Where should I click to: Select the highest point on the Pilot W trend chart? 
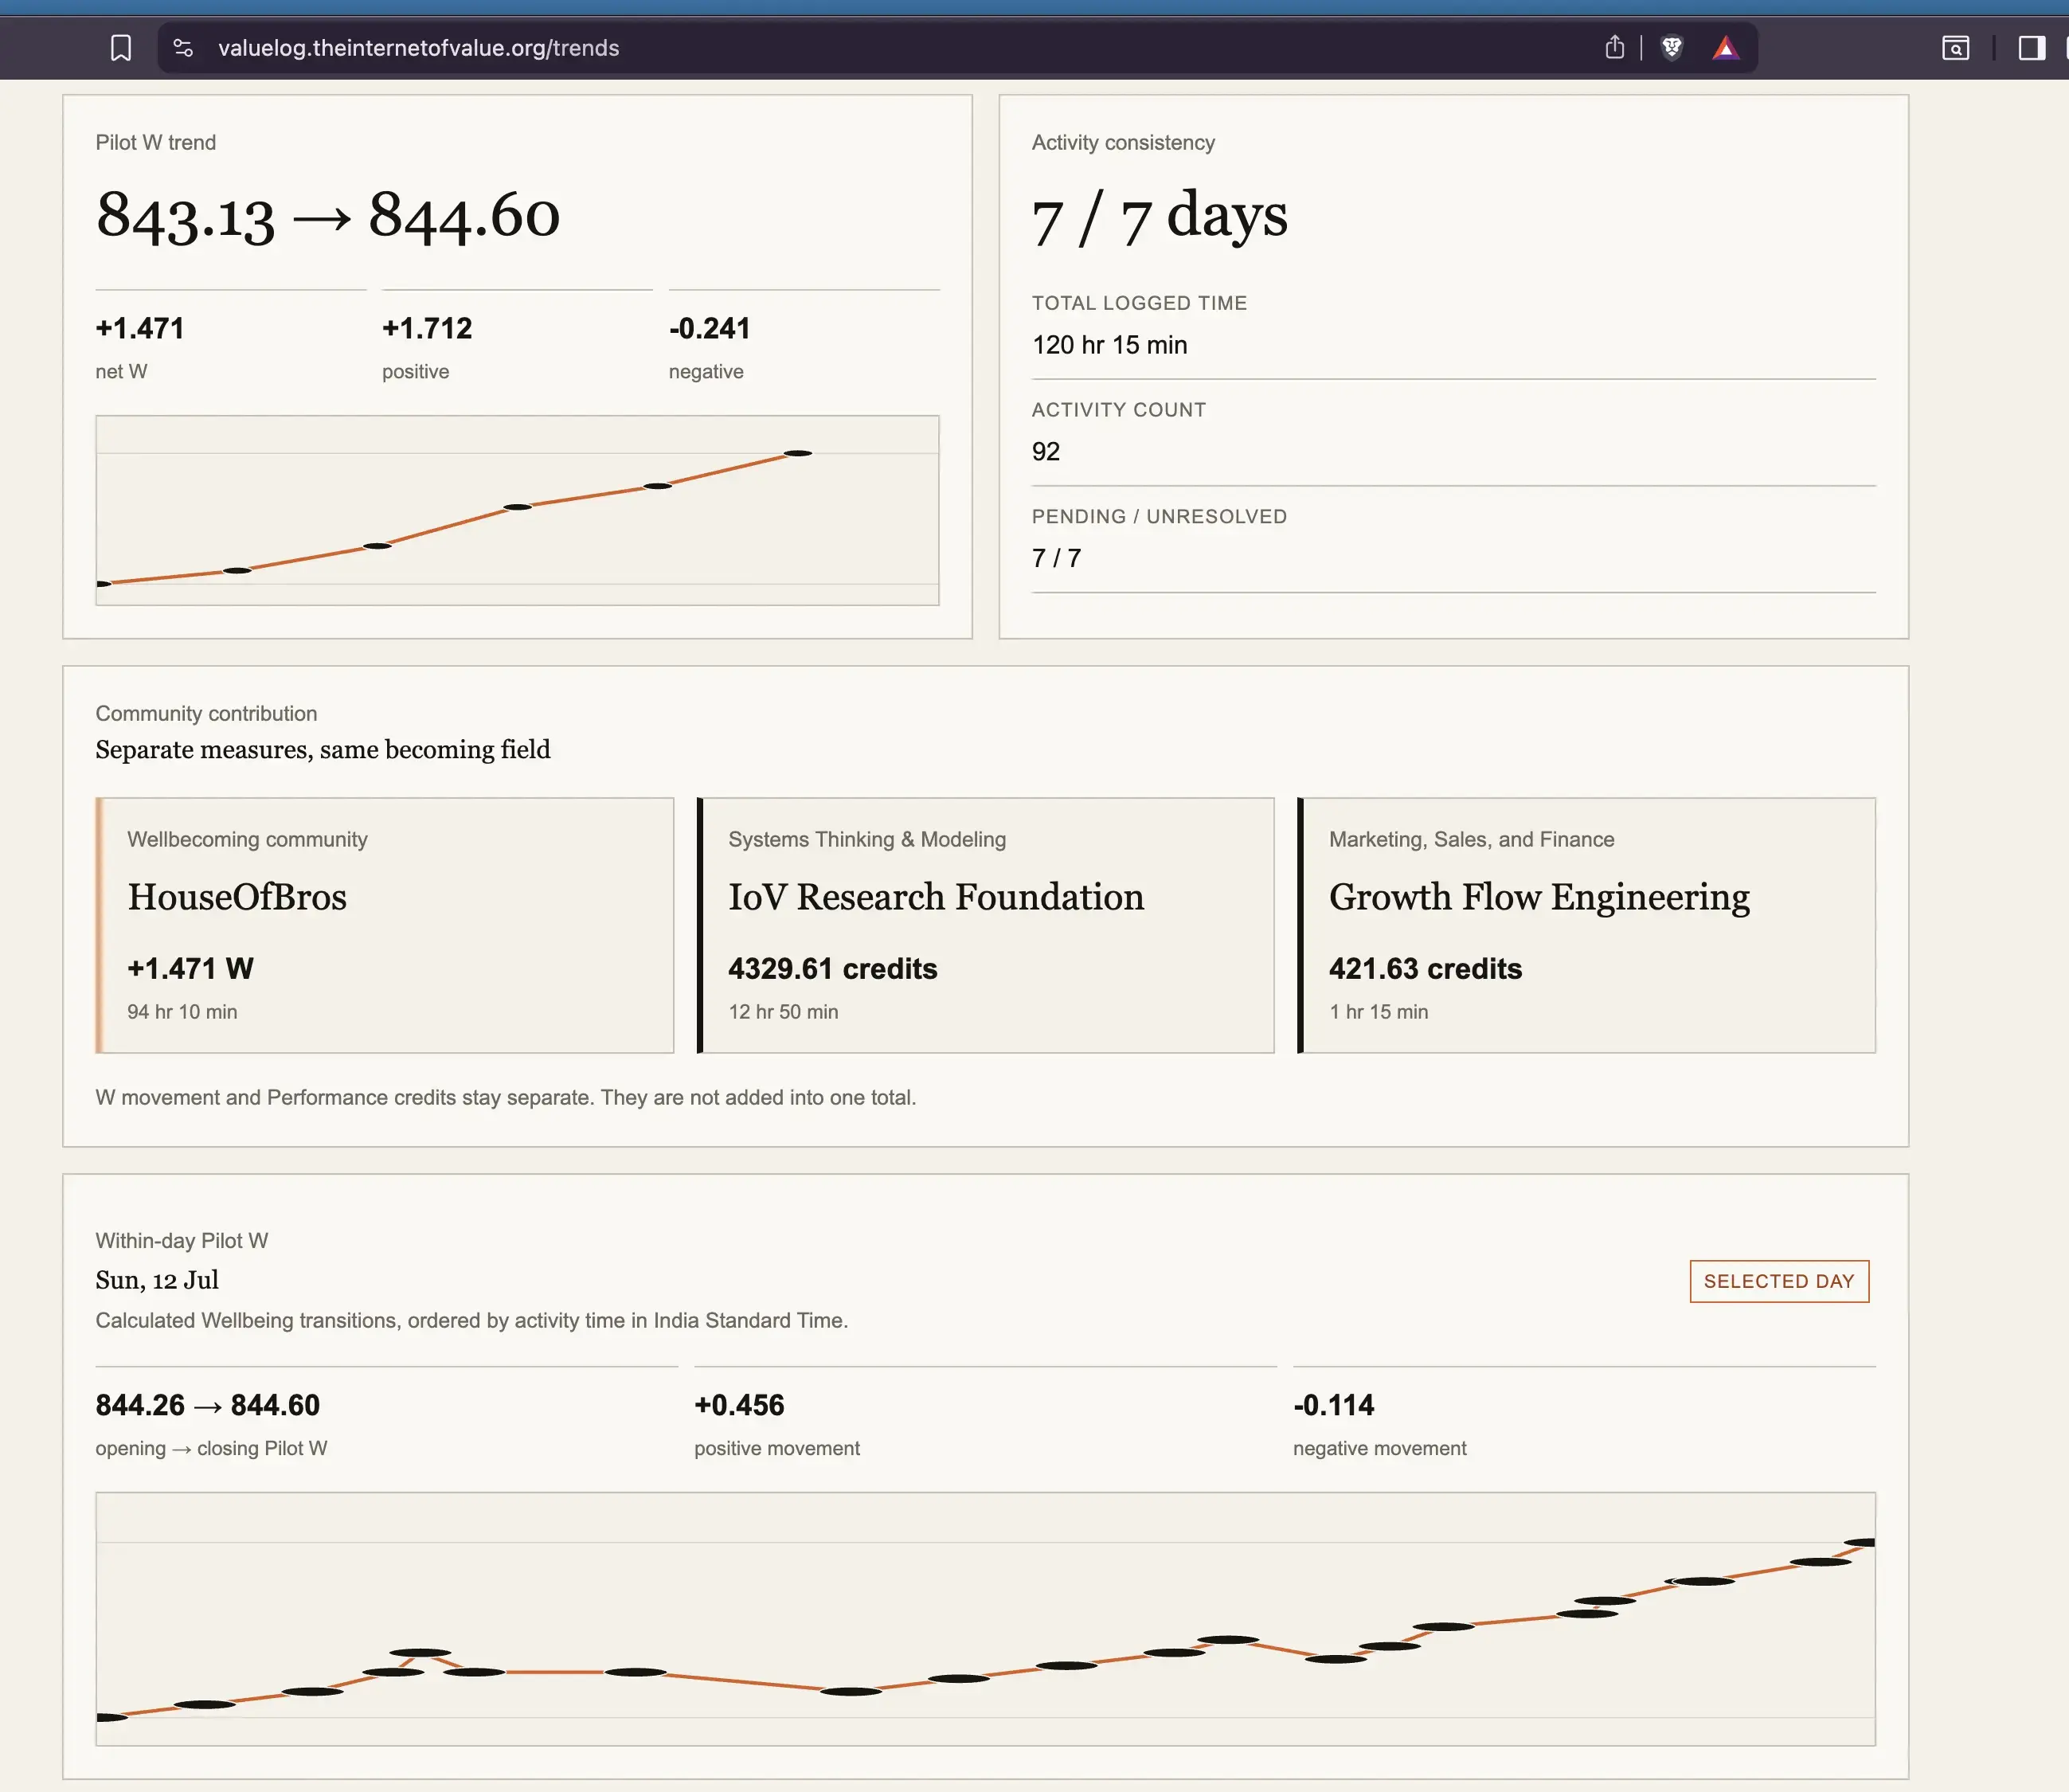coord(798,453)
